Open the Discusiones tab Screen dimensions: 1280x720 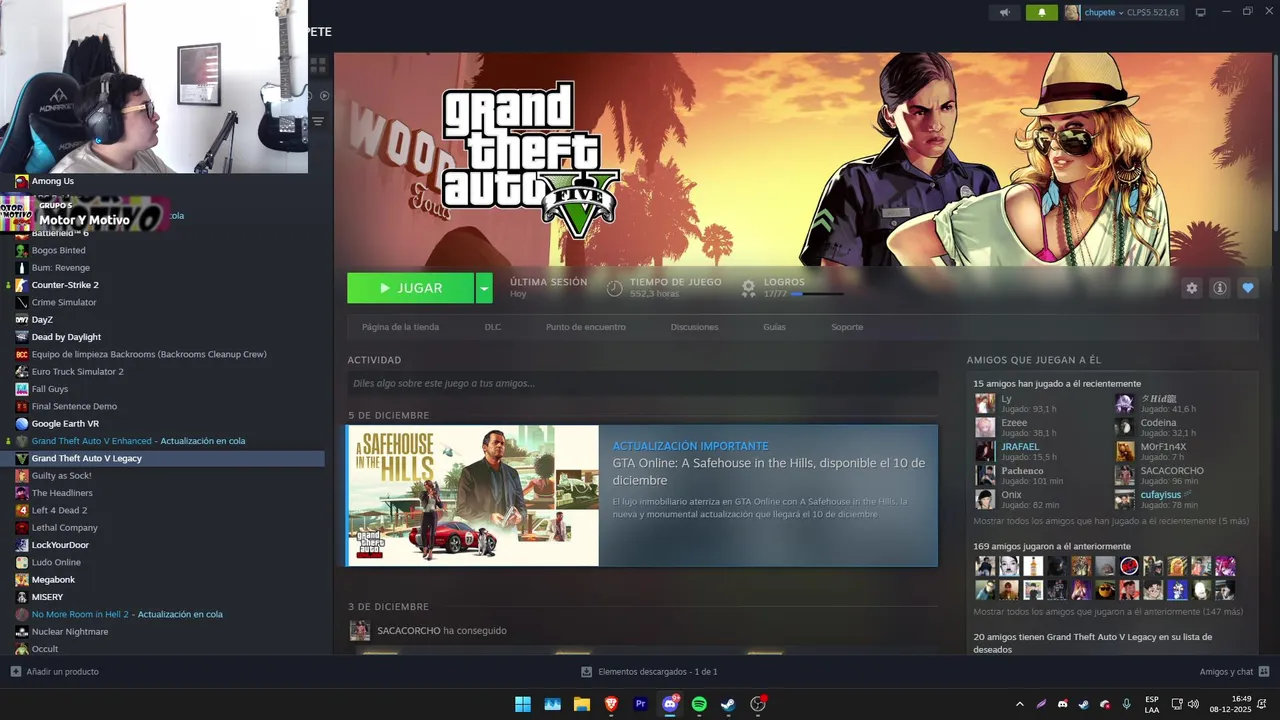tap(694, 327)
